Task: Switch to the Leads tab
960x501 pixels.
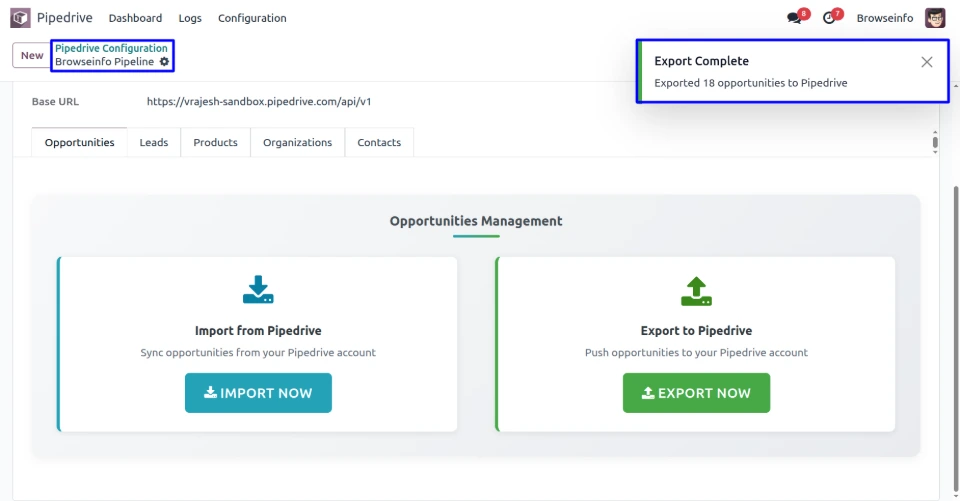Action: click(x=154, y=143)
